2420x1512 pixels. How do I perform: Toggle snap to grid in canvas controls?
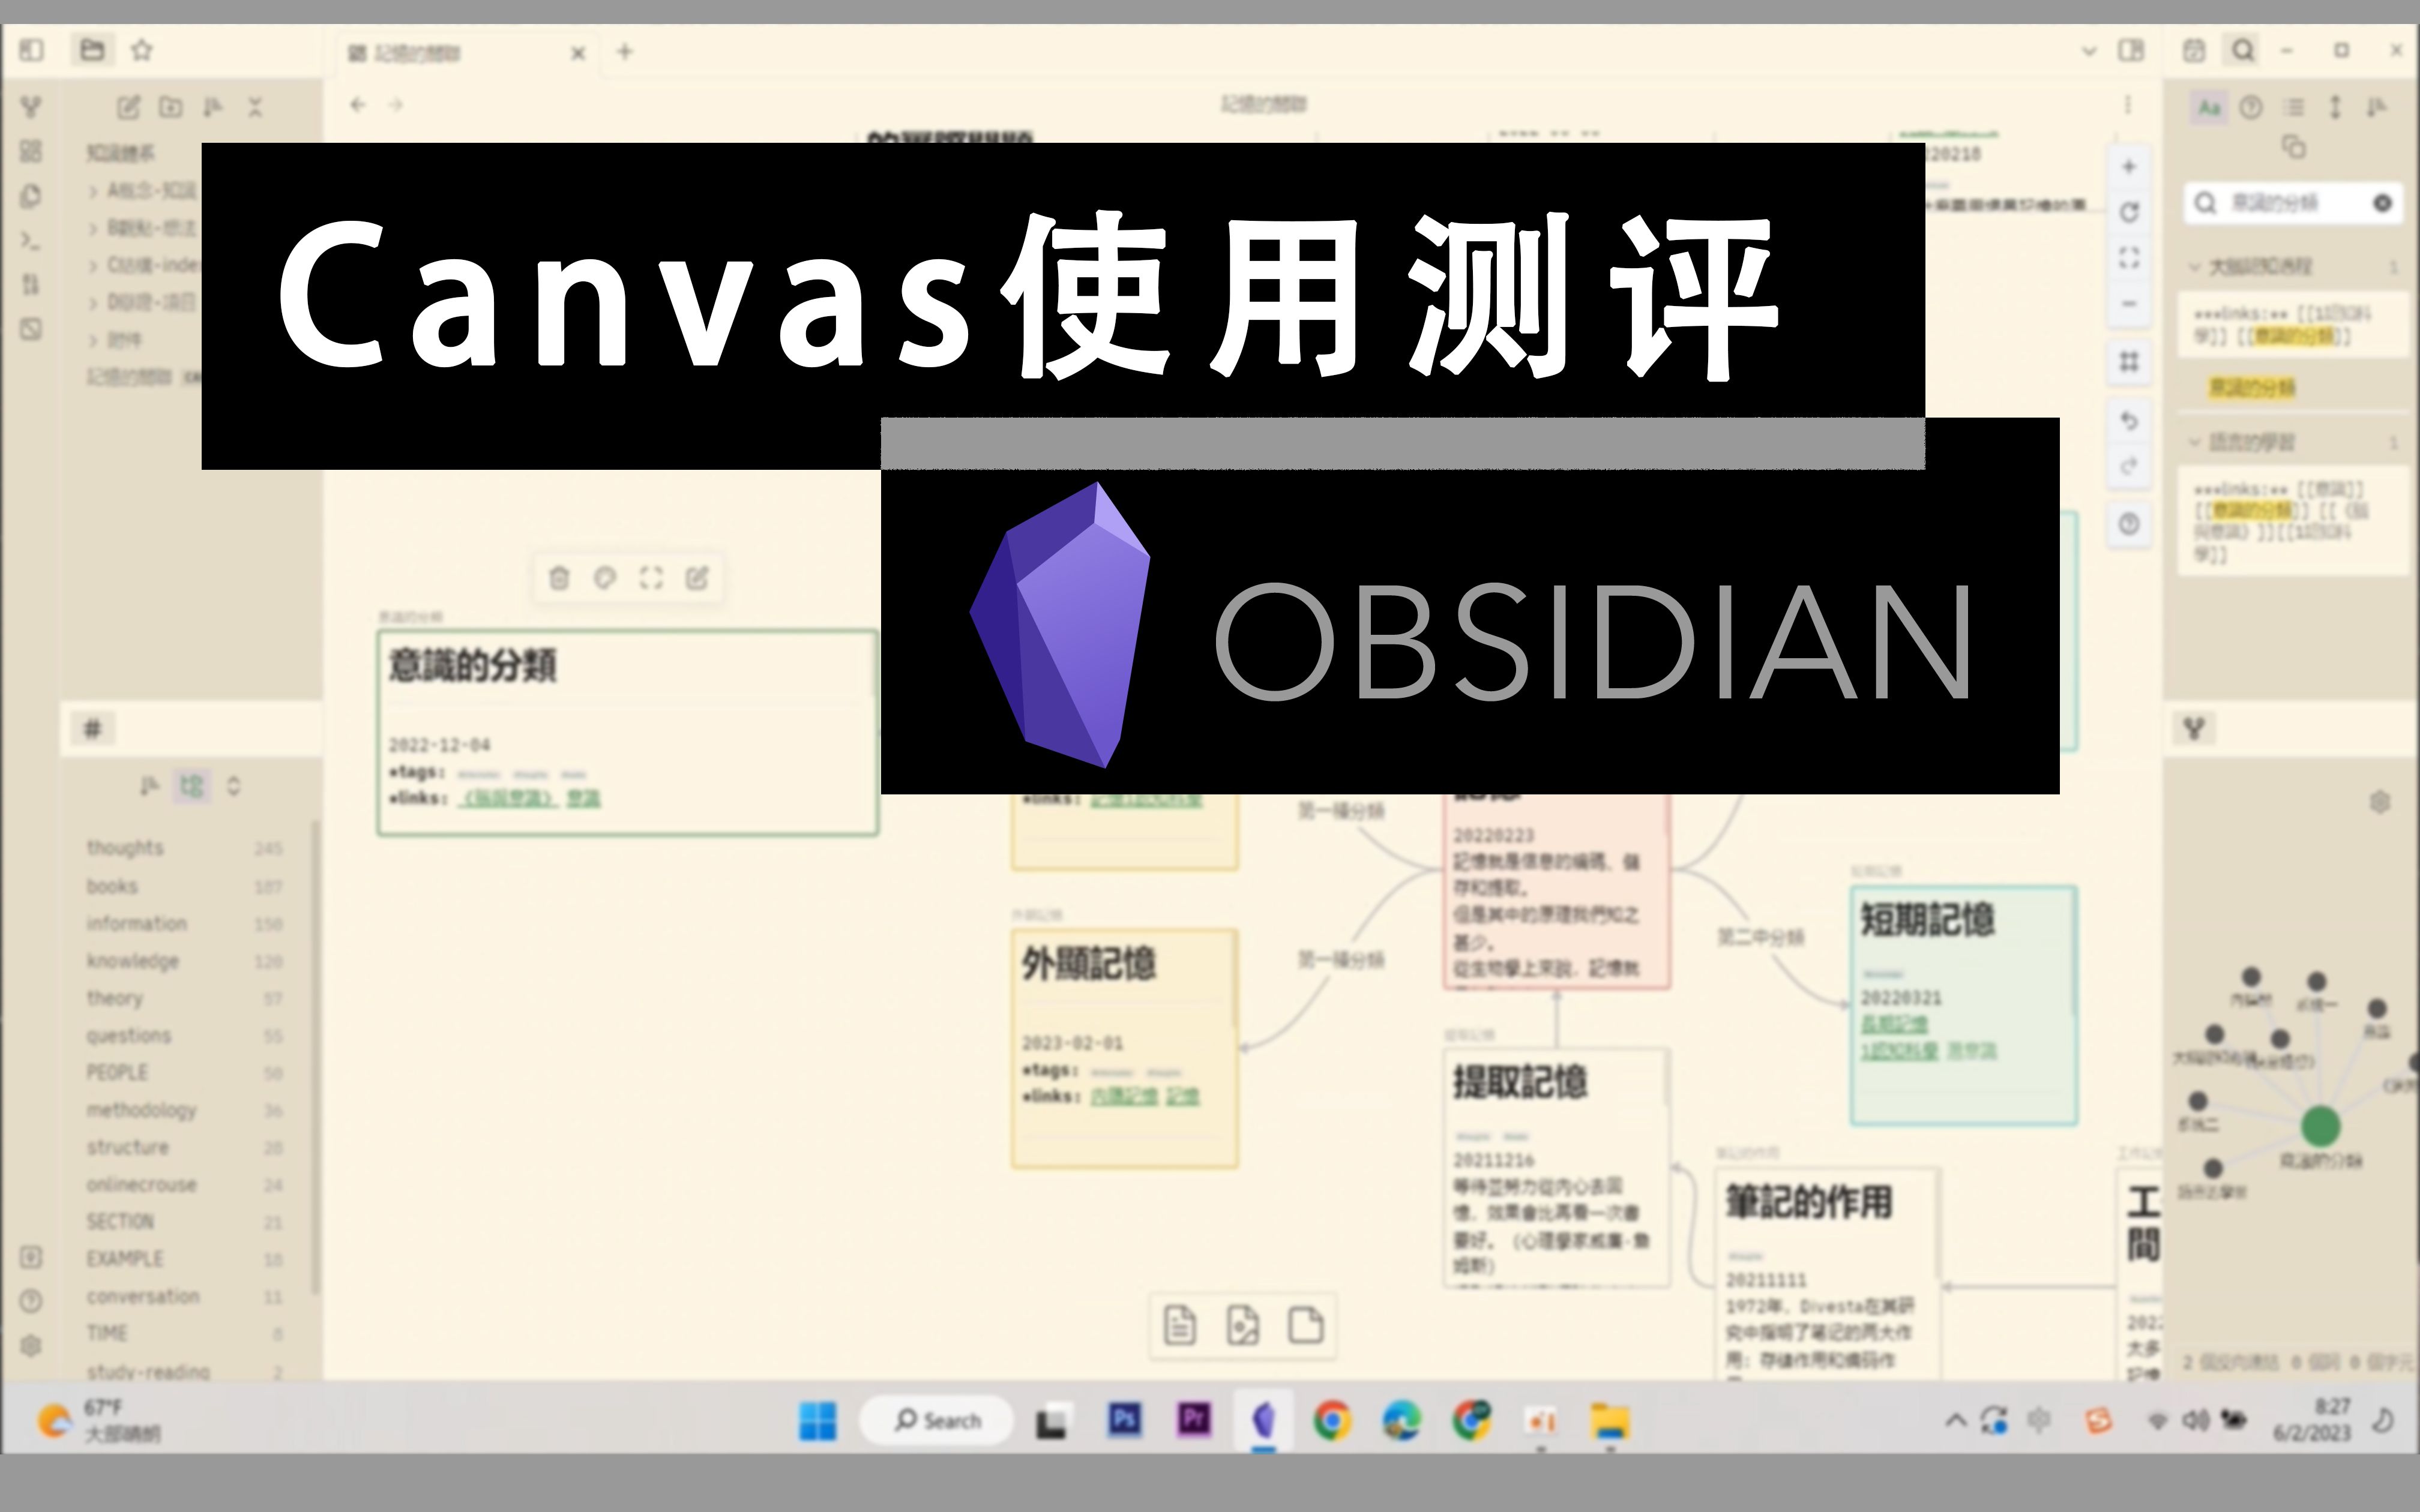[2129, 362]
